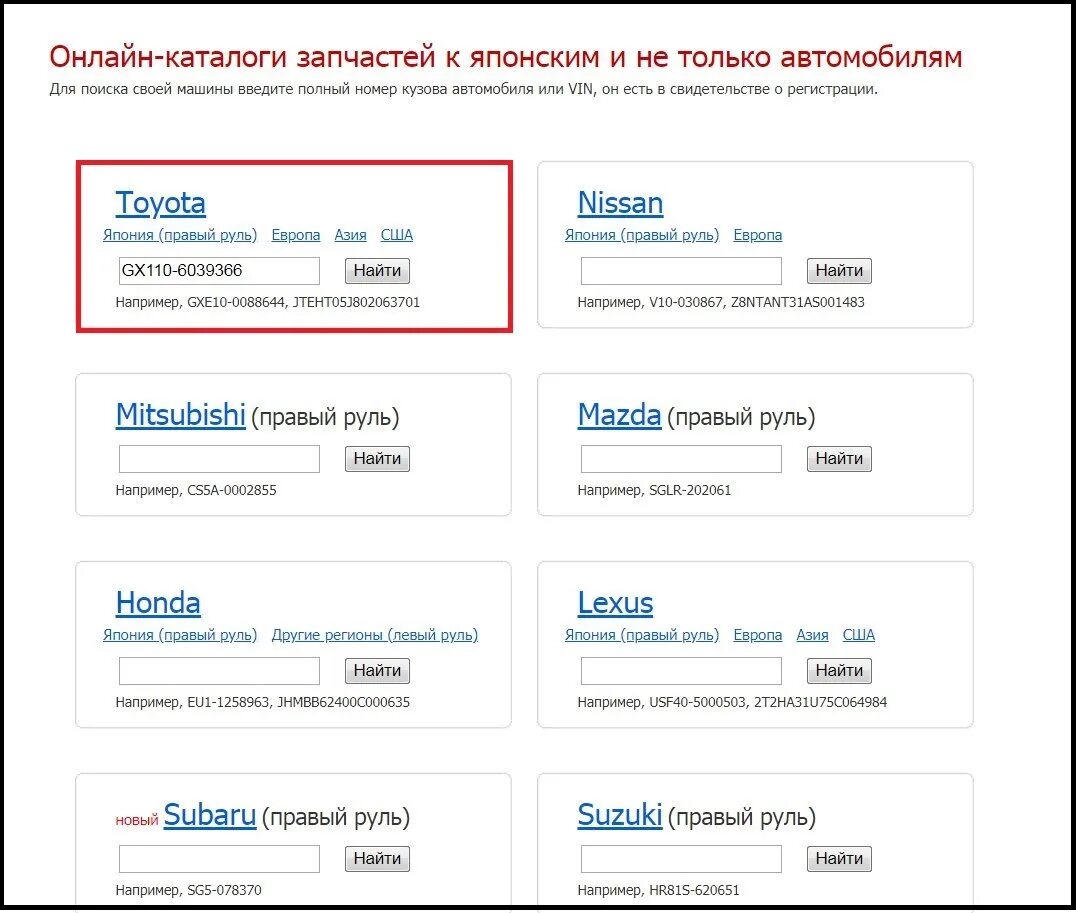Focus the Suzuki search input field
This screenshot has width=1076, height=913.
click(x=681, y=859)
